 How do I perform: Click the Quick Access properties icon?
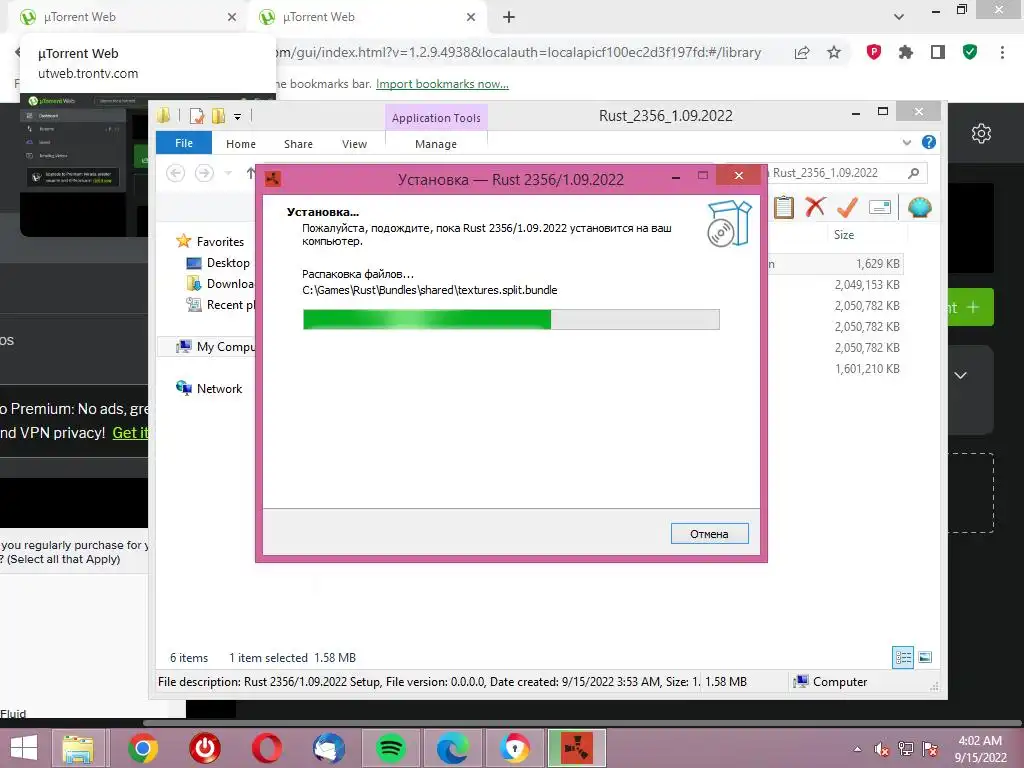tap(197, 116)
